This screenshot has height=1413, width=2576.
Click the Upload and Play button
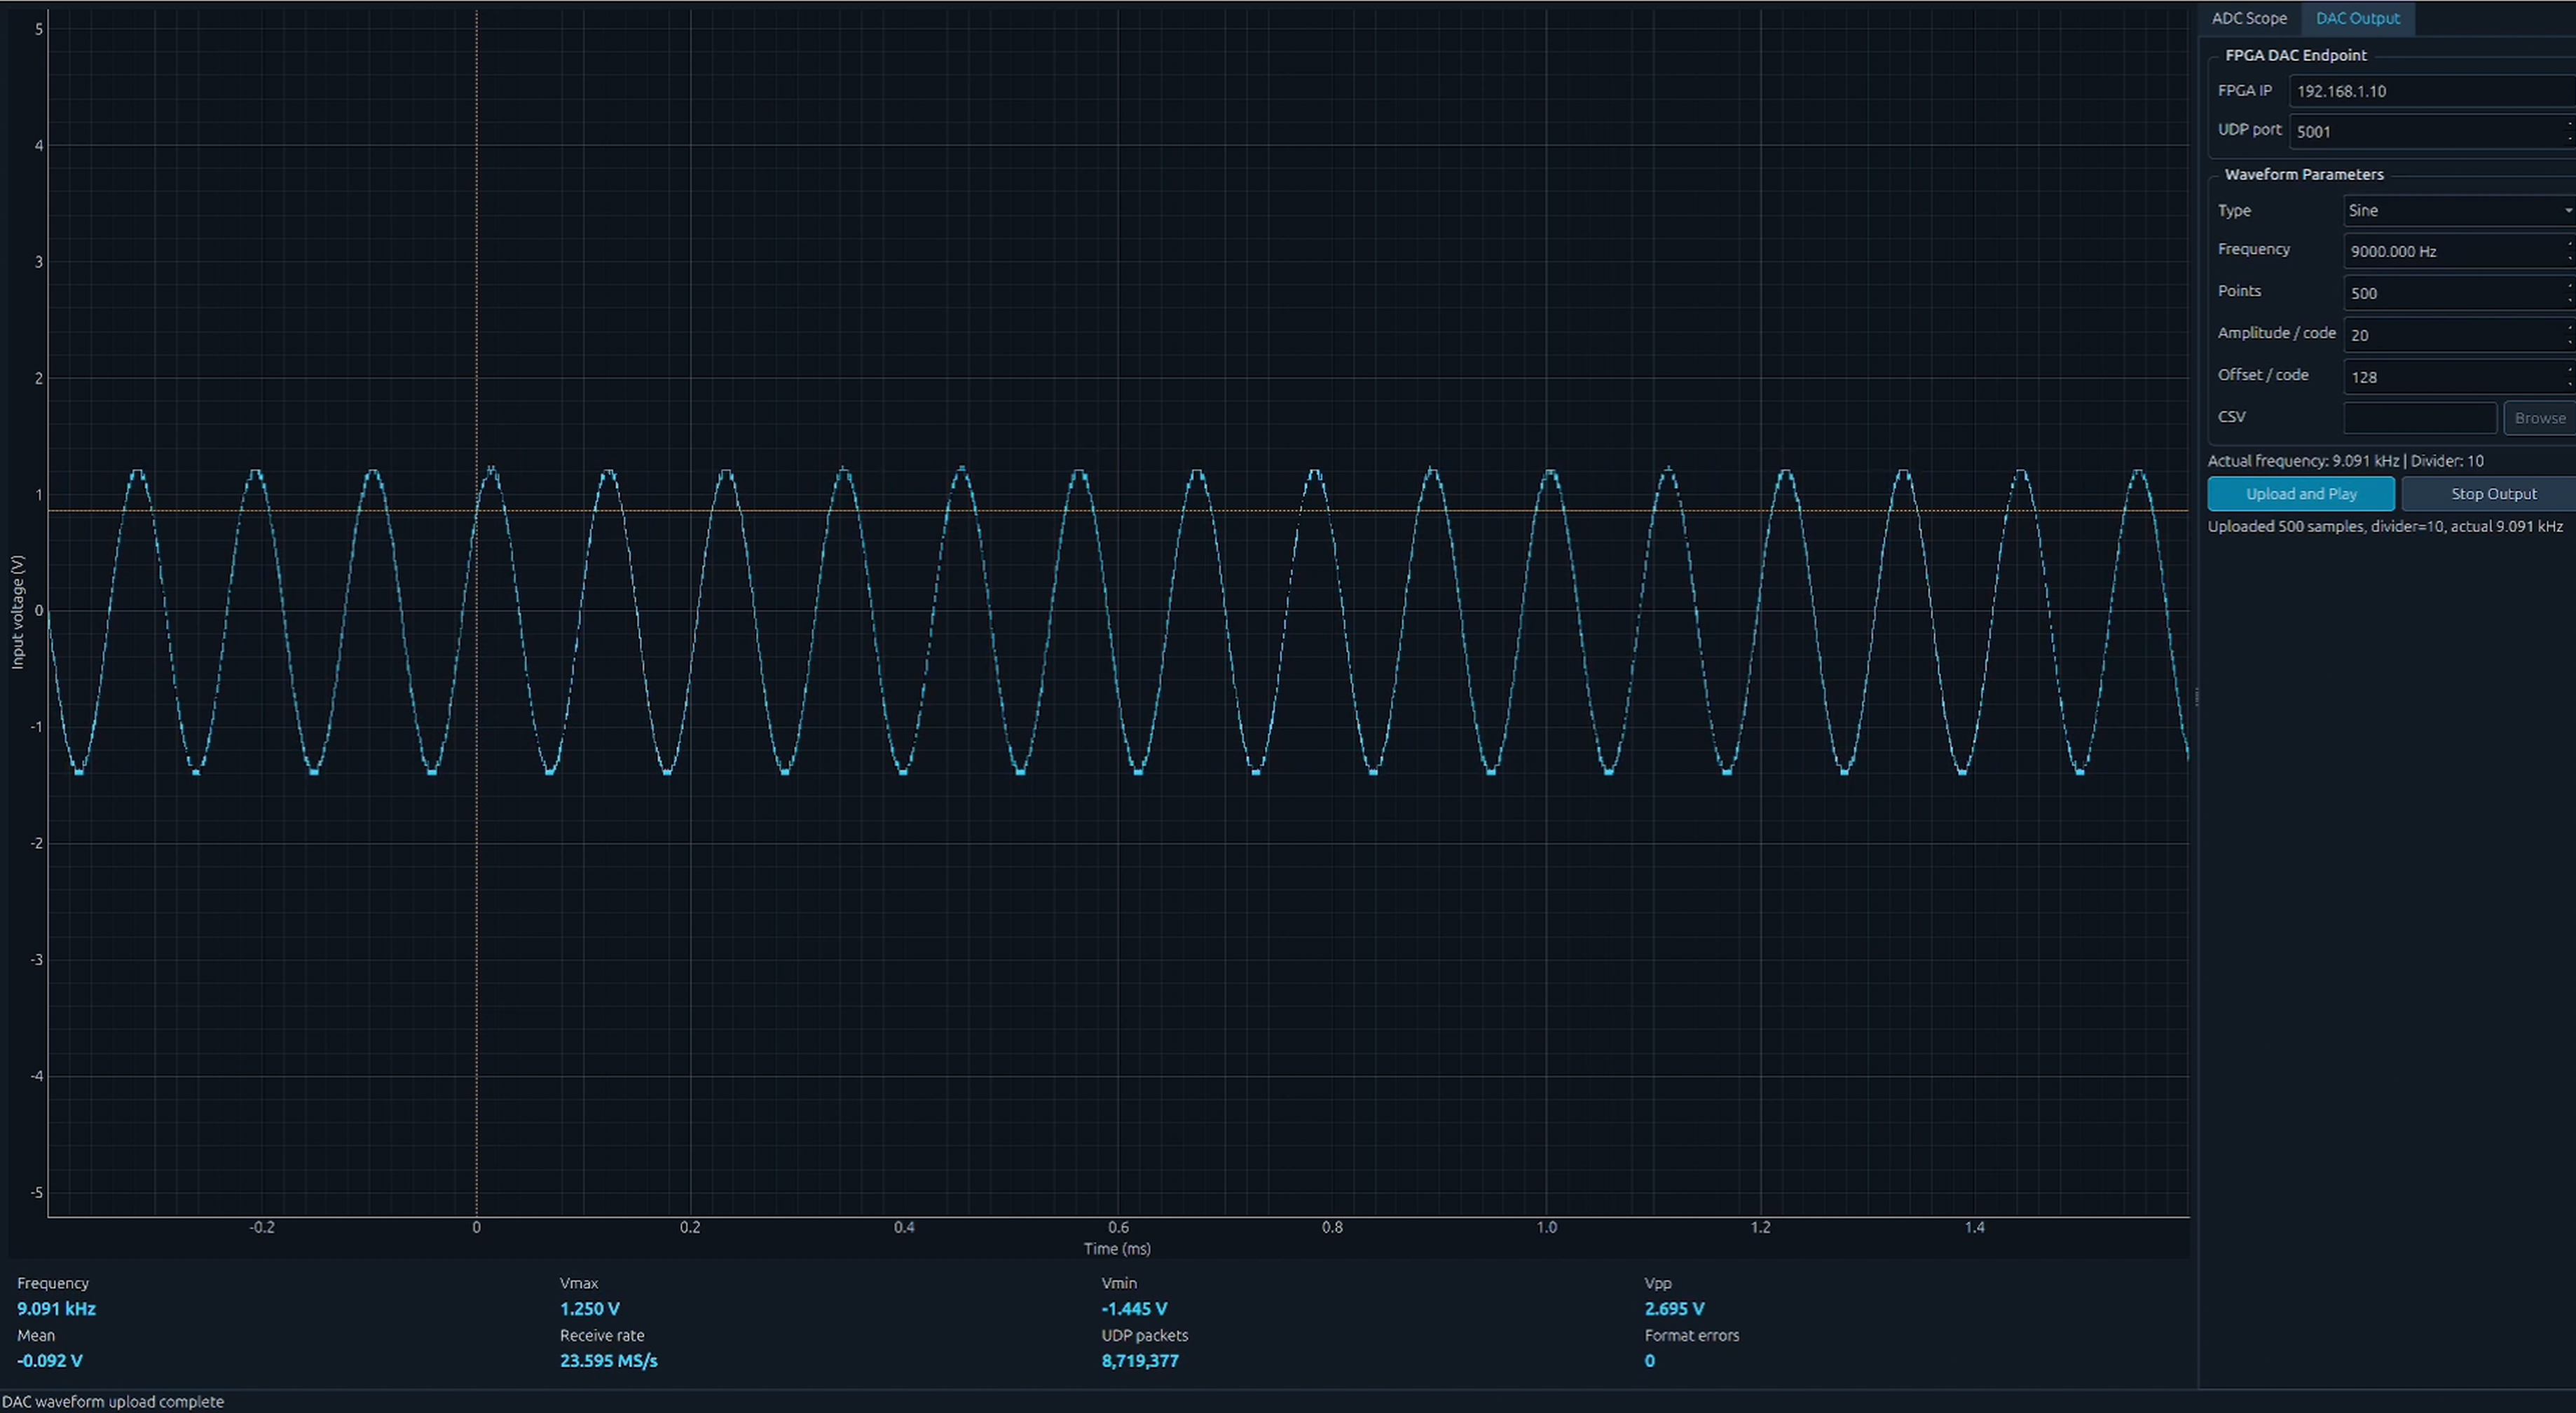(x=2301, y=494)
